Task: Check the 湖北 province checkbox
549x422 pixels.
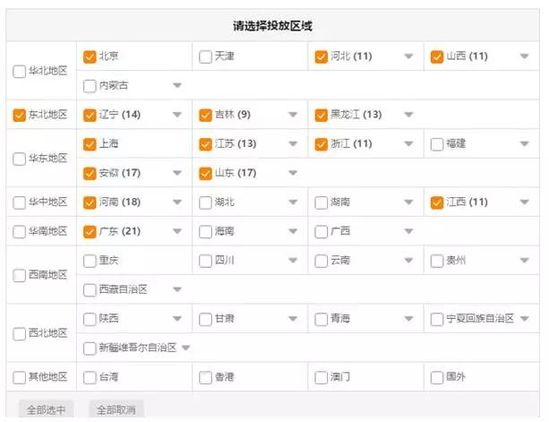Action: (x=205, y=203)
